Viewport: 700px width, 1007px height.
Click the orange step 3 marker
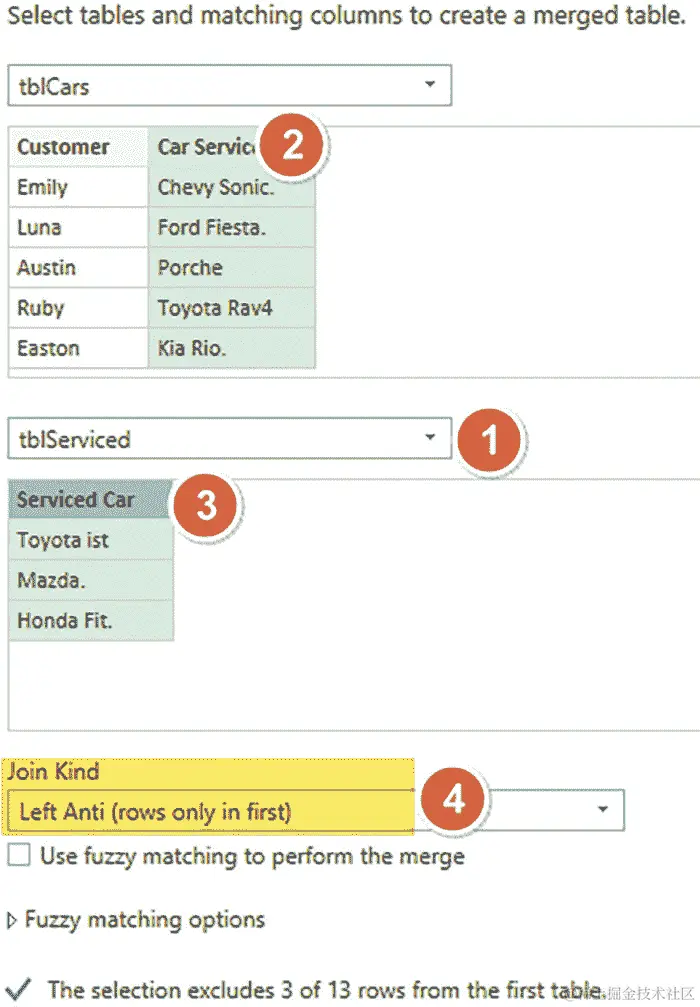(x=206, y=505)
